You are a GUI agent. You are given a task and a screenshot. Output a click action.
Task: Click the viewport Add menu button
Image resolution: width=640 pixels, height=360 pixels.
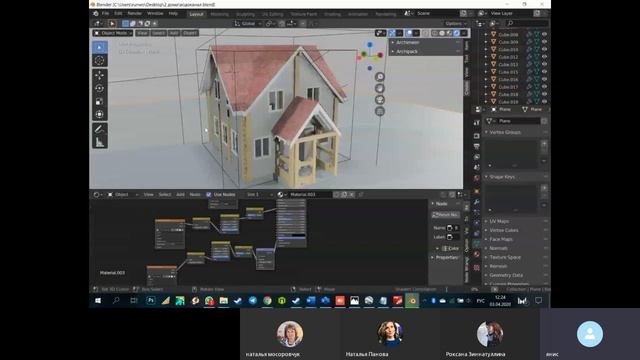pyautogui.click(x=174, y=33)
